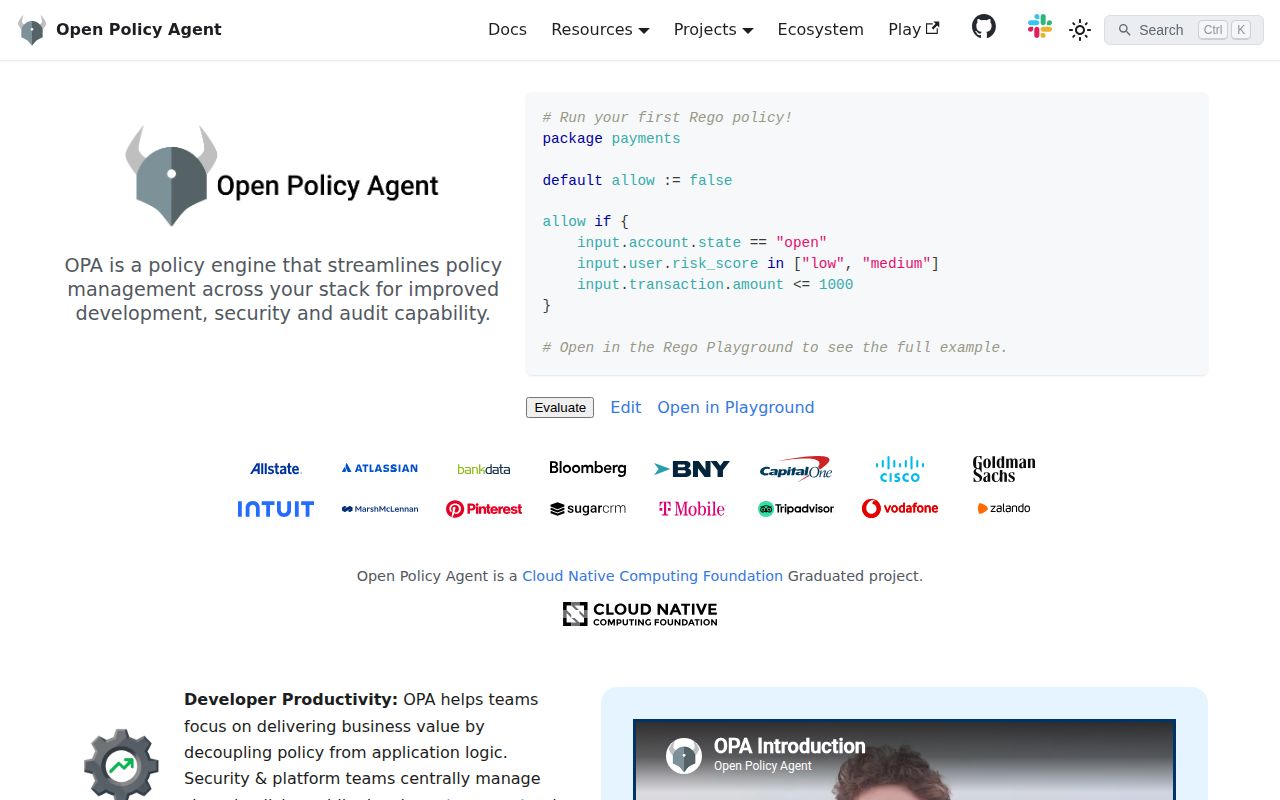Viewport: 1280px width, 800px height.
Task: Click the Pinterest logo
Action: tap(484, 509)
